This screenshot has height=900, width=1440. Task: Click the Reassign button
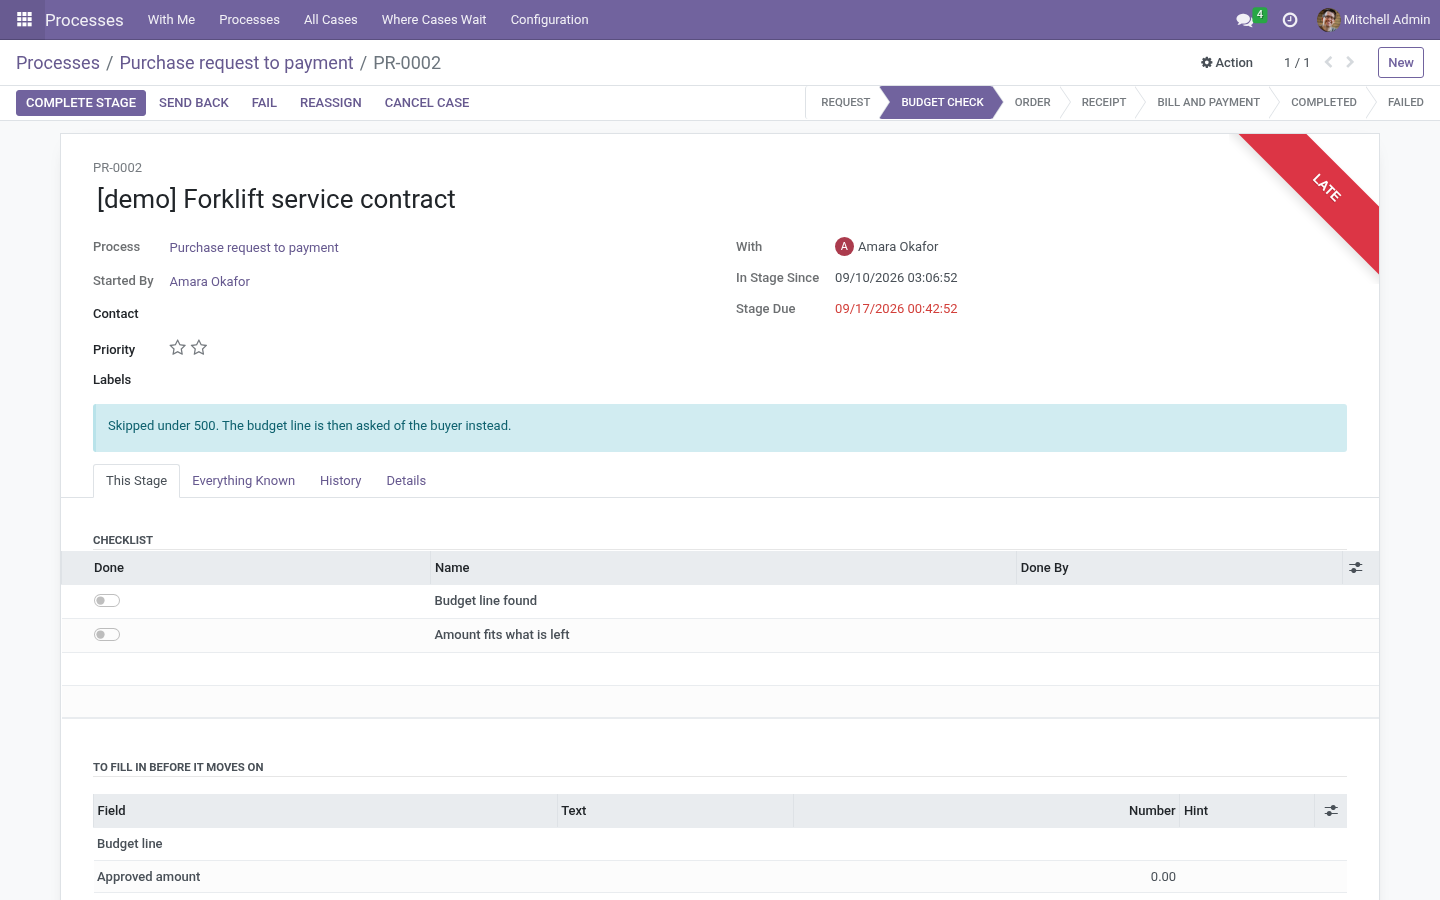(331, 103)
